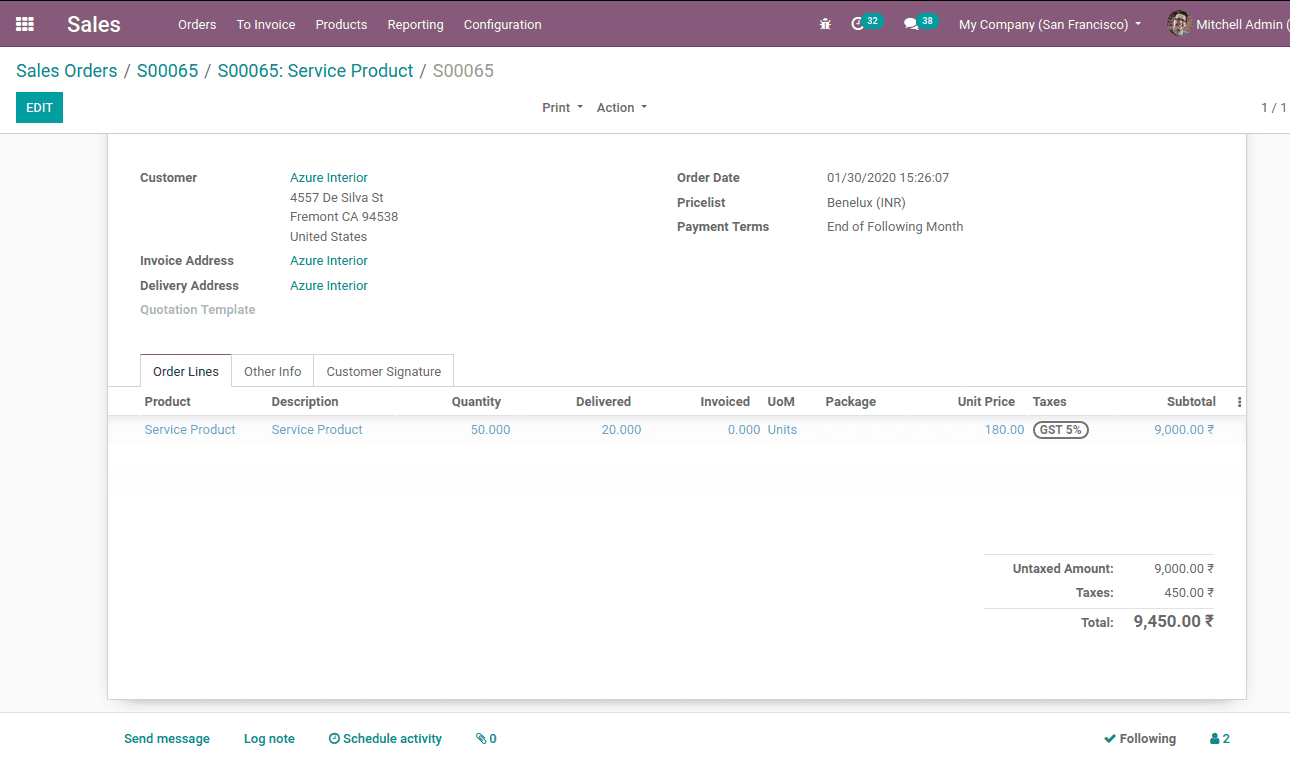
Task: Click the Sales app title
Action: 94,24
